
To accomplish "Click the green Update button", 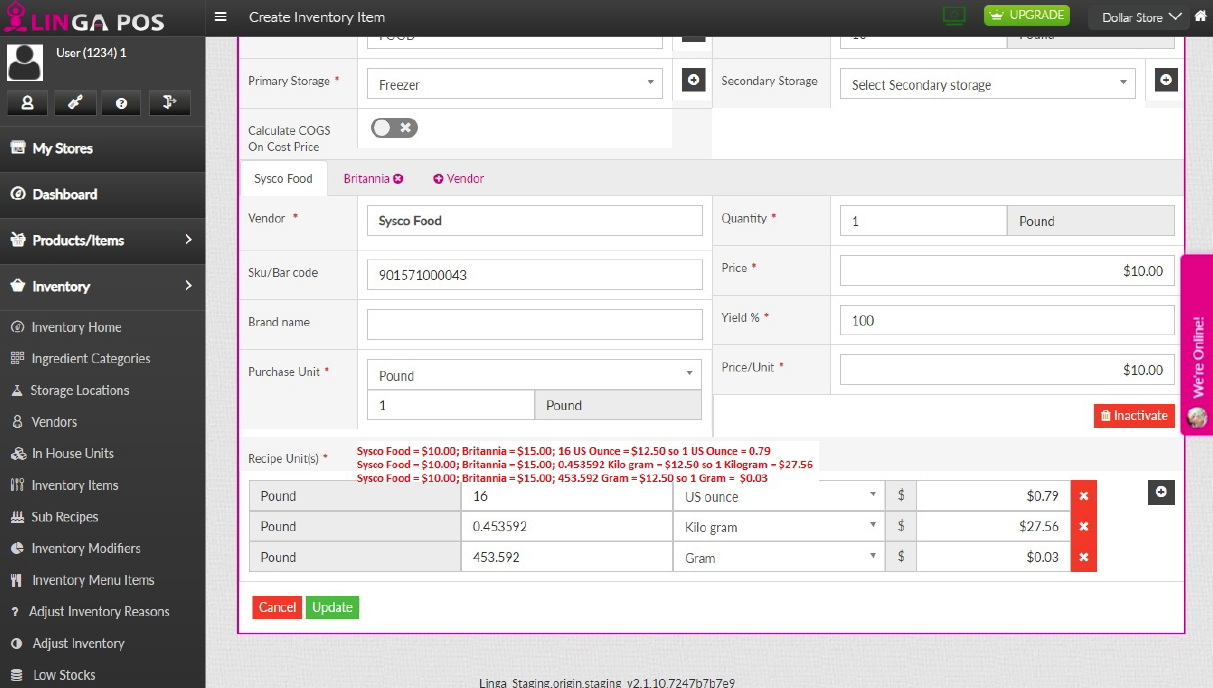I will pos(332,607).
